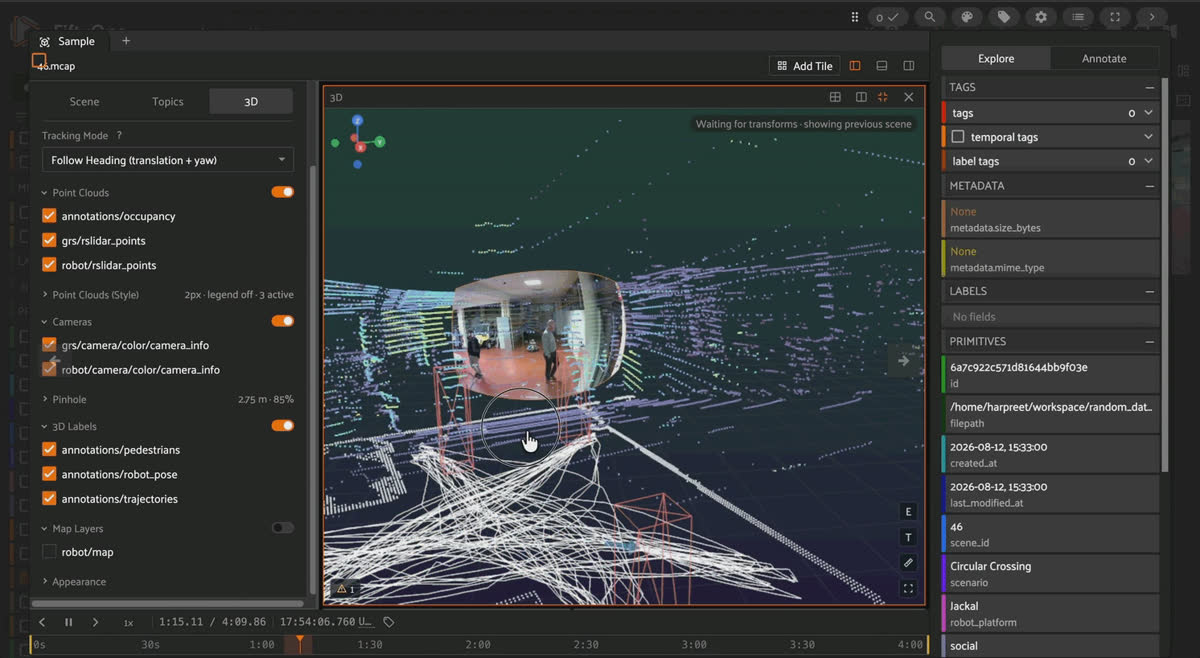Pause the playback

[x=69, y=622]
